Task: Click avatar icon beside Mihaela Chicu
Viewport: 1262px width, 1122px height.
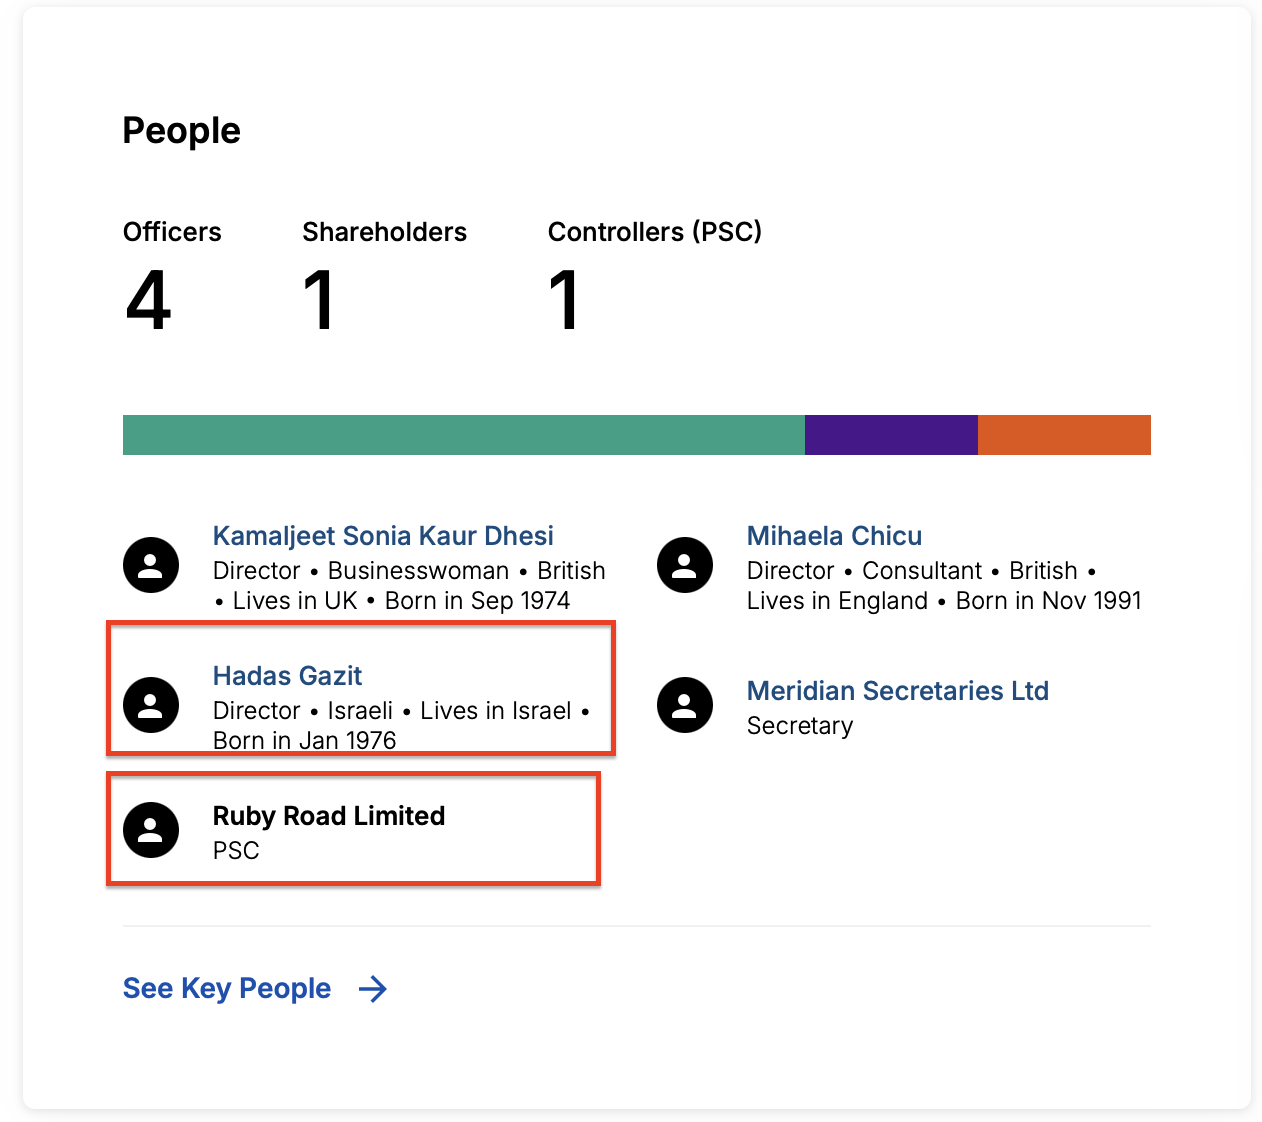Action: (685, 565)
